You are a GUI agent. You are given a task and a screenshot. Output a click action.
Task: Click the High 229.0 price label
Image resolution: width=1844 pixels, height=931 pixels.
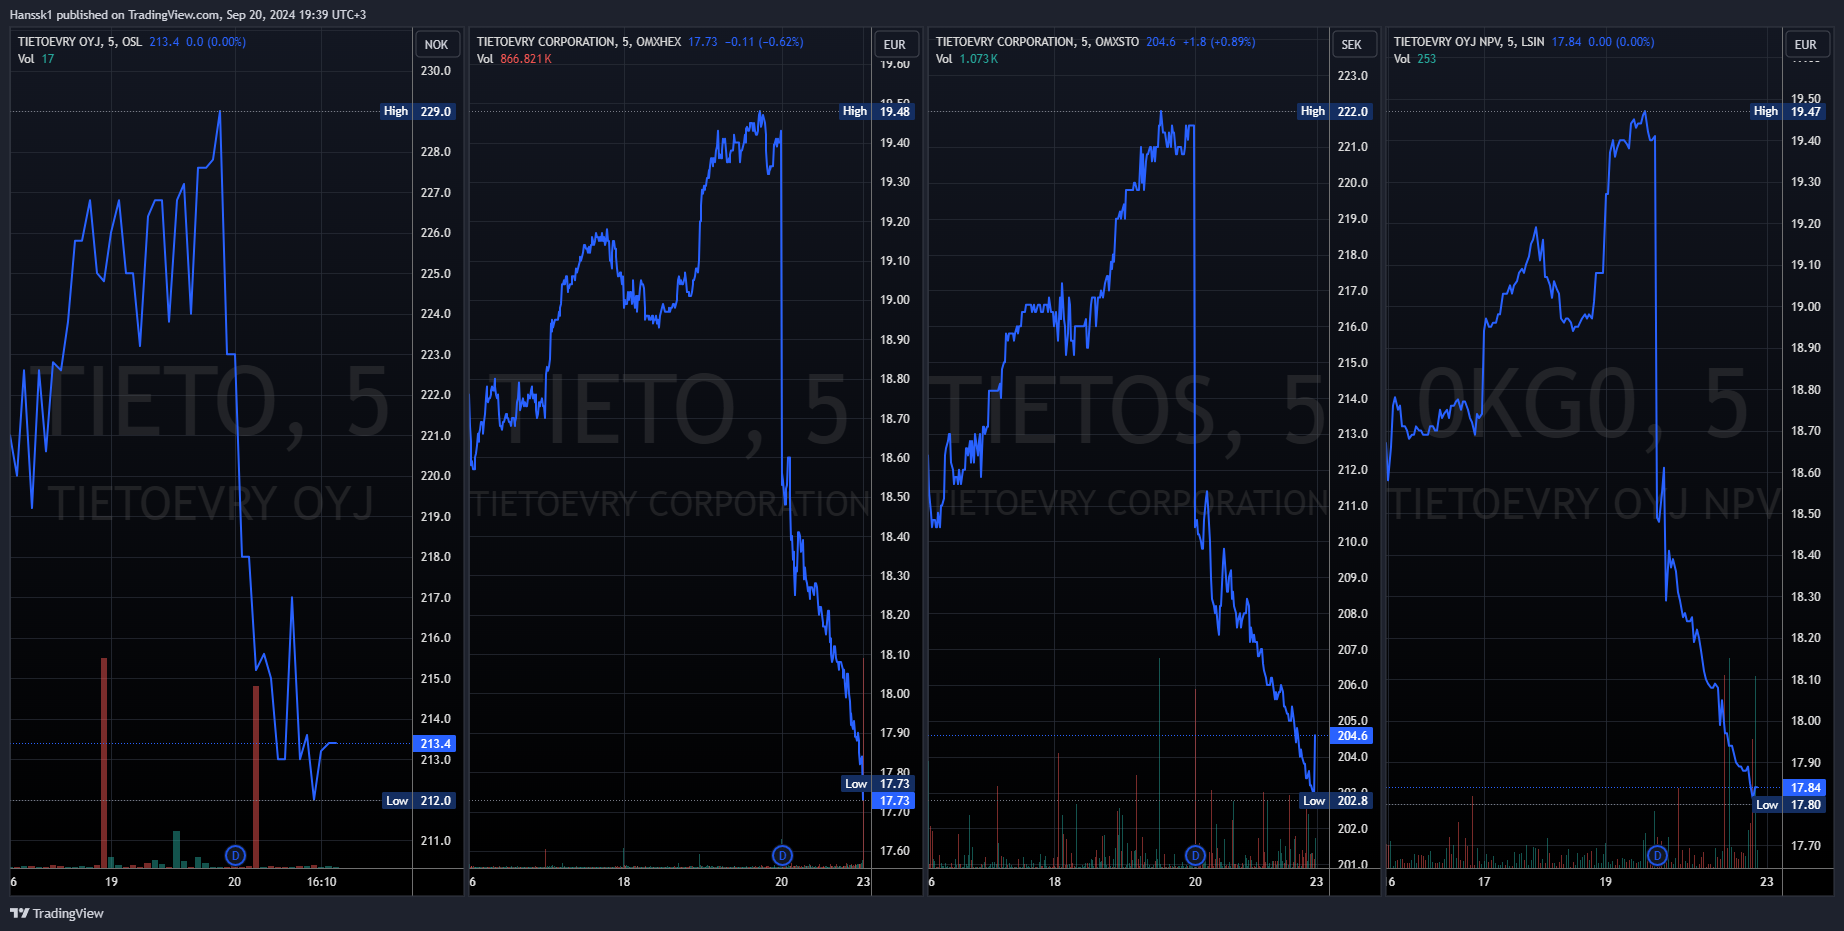pos(419,111)
